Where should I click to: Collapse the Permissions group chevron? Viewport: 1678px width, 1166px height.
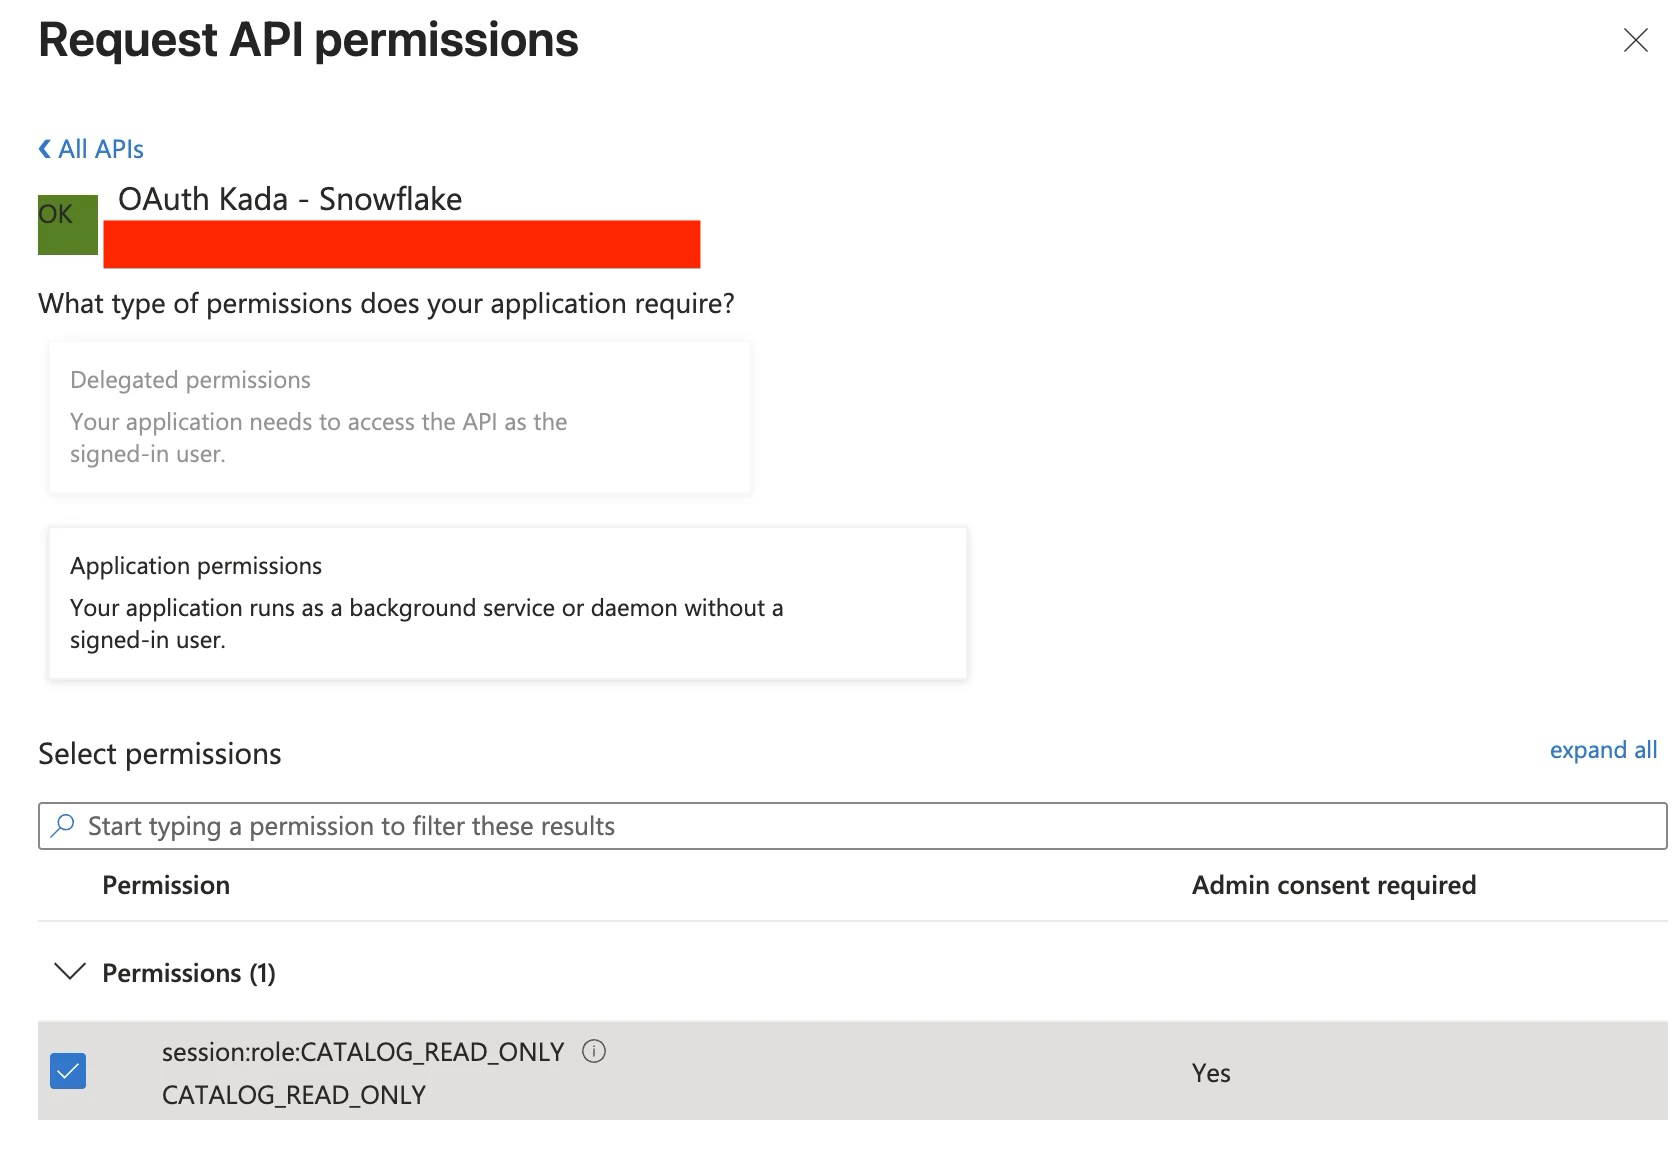coord(69,972)
